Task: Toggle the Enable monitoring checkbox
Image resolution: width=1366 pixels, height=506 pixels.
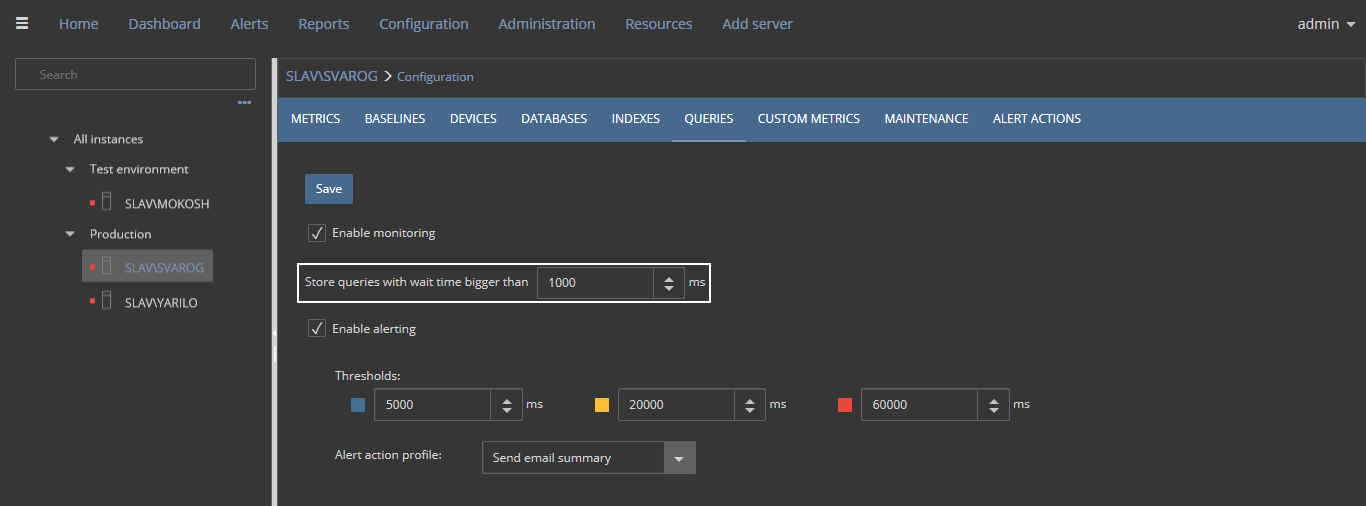Action: click(x=317, y=233)
